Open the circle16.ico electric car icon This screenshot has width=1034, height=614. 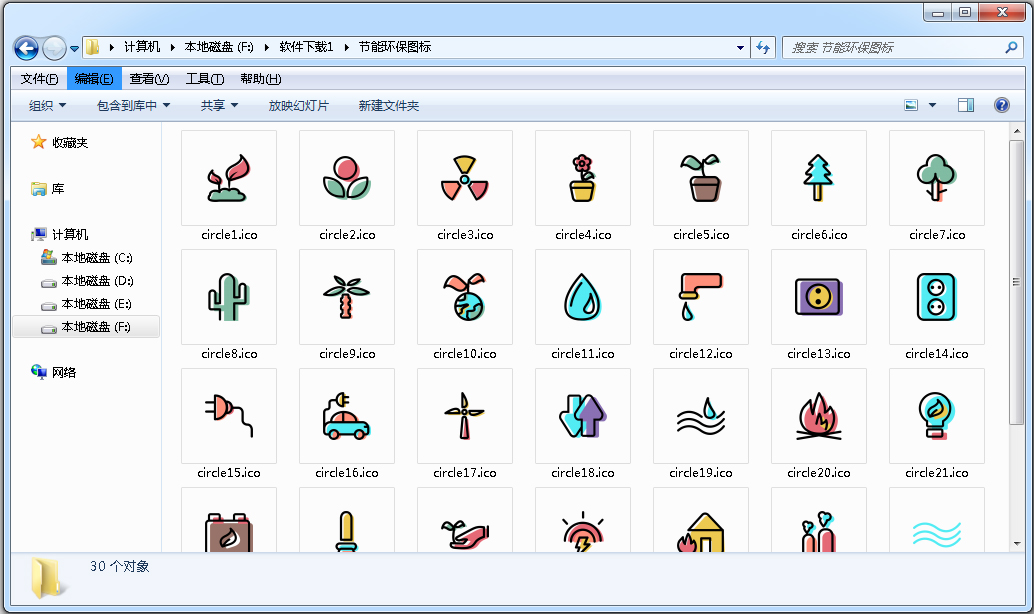(346, 416)
